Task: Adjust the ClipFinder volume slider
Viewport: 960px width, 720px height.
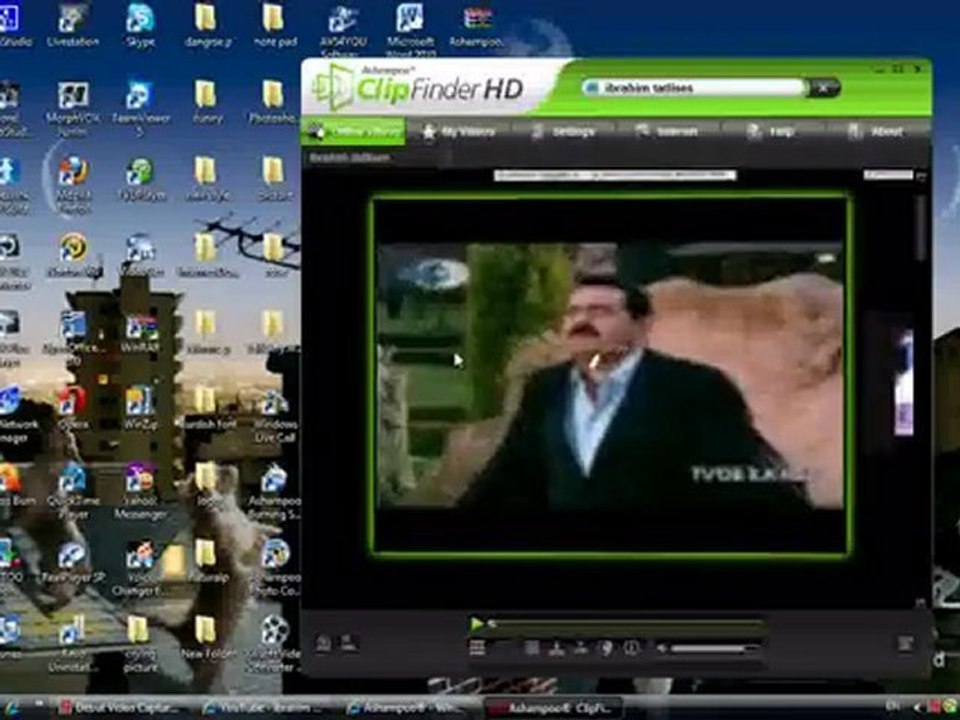Action: [715, 648]
